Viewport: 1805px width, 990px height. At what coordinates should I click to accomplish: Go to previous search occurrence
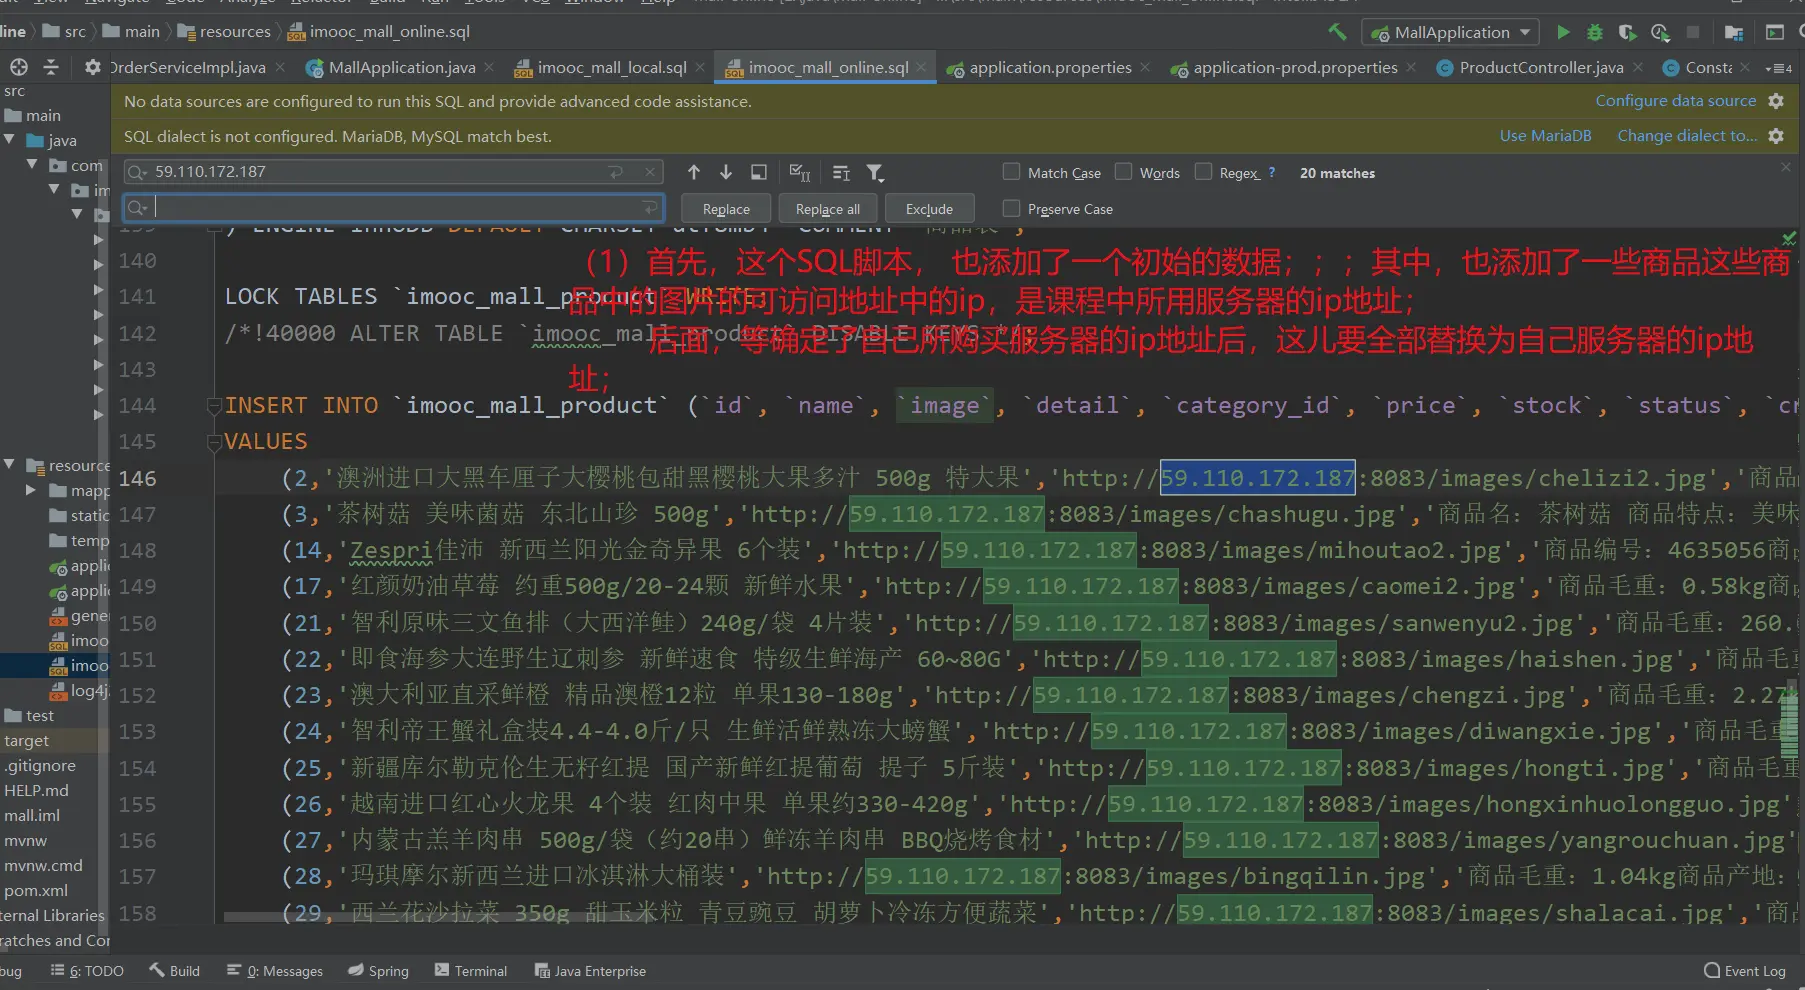[694, 173]
